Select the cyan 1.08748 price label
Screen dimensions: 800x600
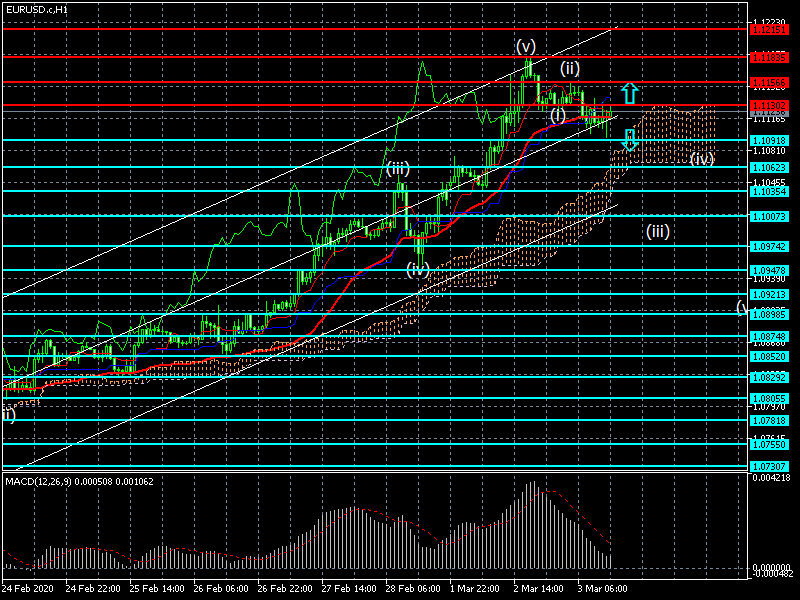(769, 336)
